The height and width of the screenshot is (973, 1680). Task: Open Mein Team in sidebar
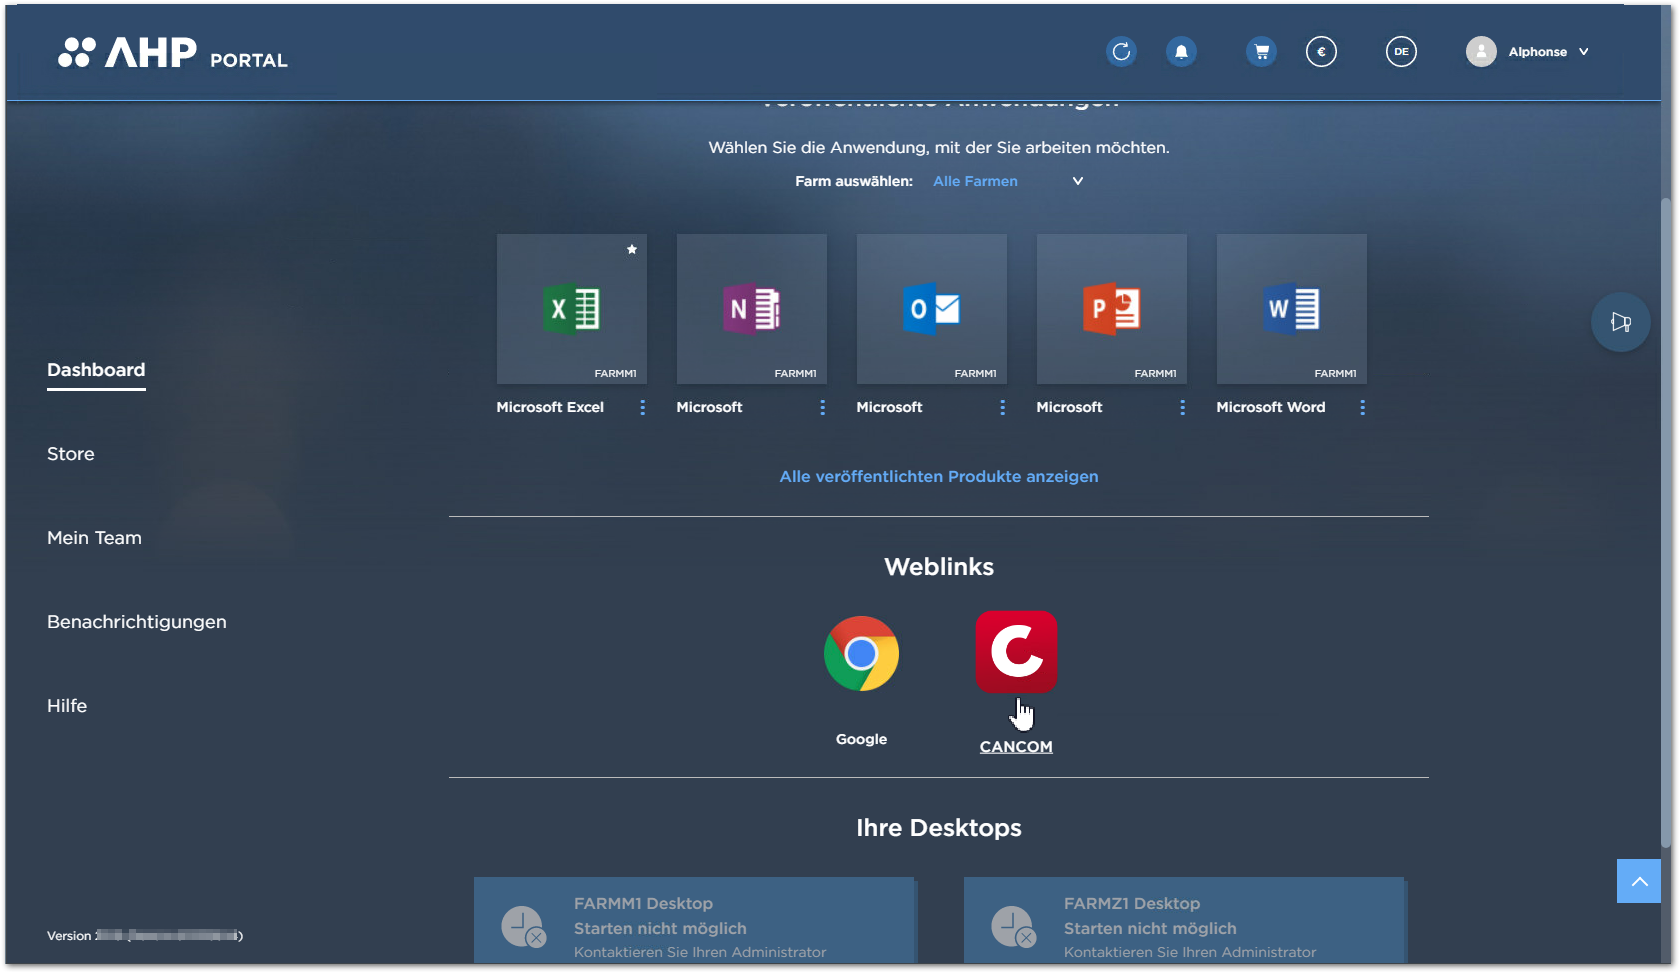pos(94,538)
